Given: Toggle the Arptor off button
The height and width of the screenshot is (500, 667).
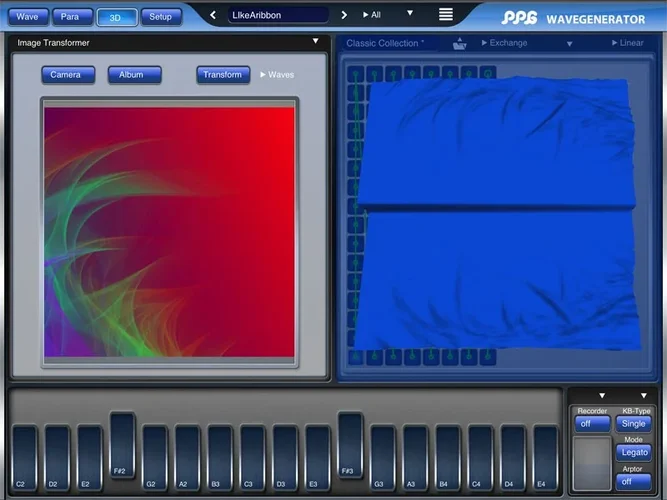Looking at the screenshot, I should [634, 482].
